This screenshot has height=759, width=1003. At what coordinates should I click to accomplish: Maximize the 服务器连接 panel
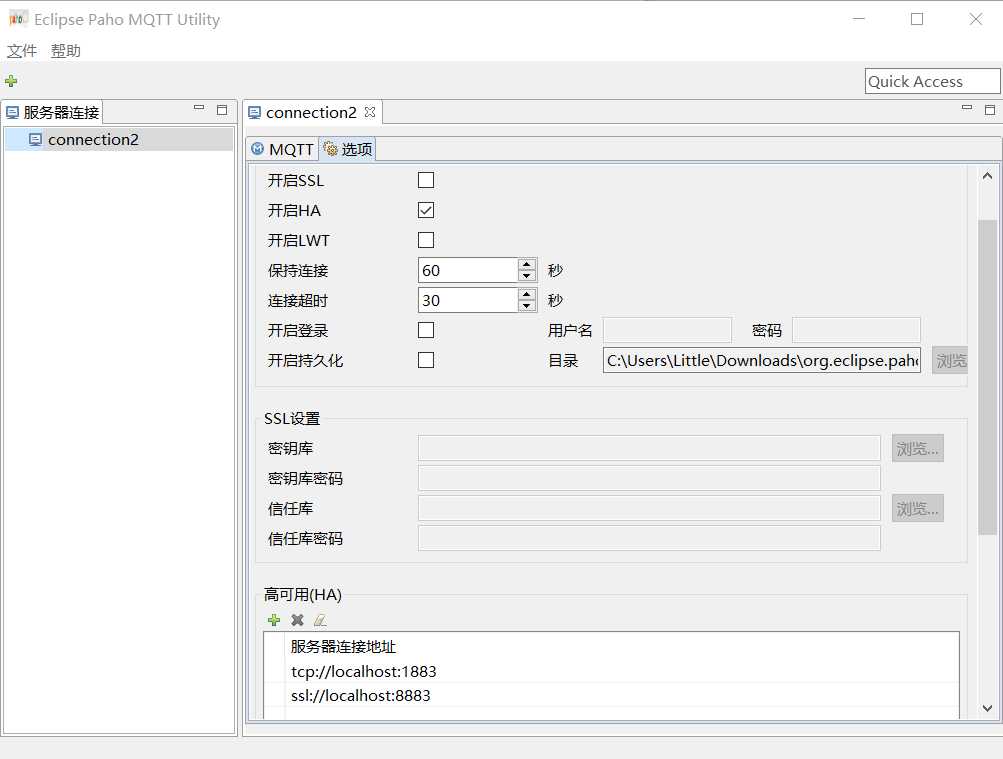coord(222,109)
